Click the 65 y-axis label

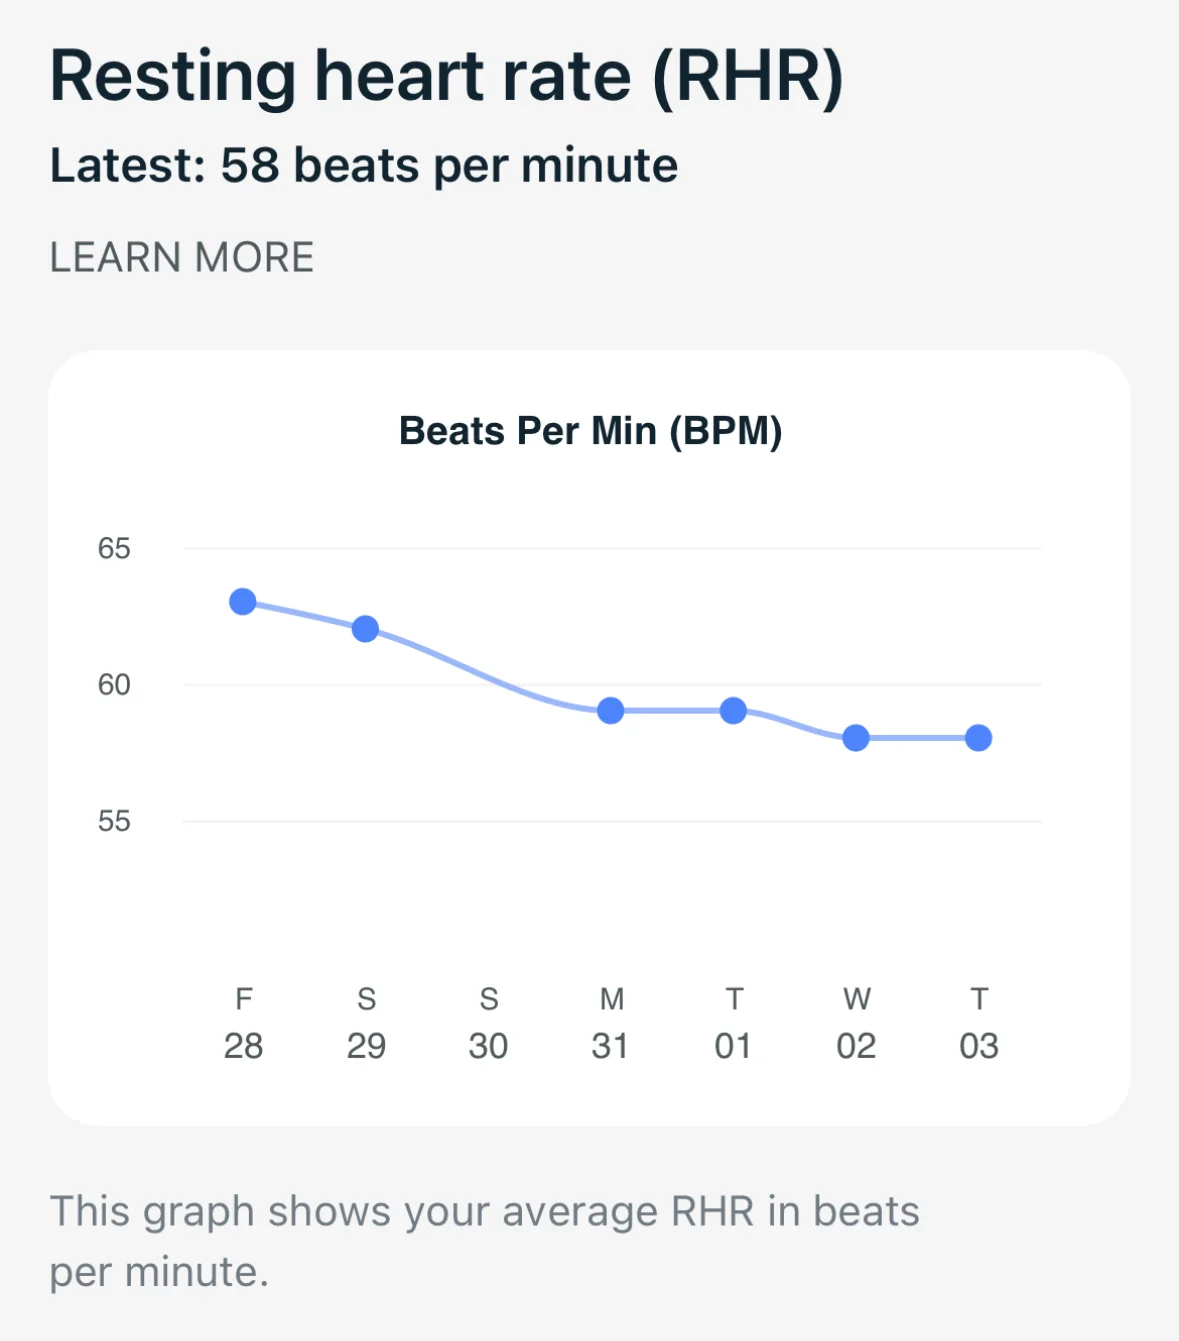(x=114, y=548)
